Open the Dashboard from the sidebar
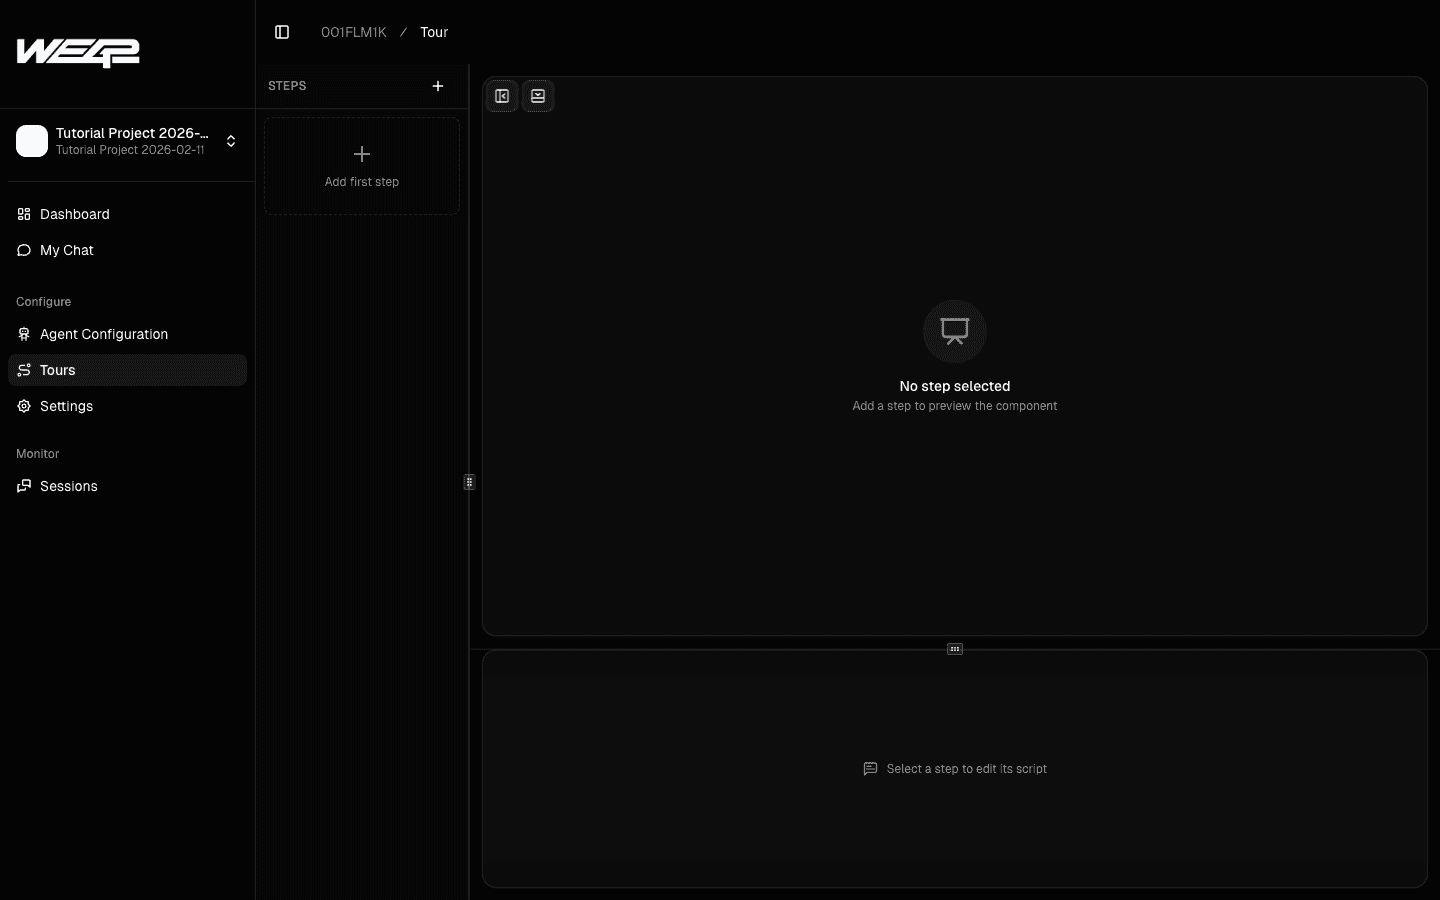 (74, 214)
